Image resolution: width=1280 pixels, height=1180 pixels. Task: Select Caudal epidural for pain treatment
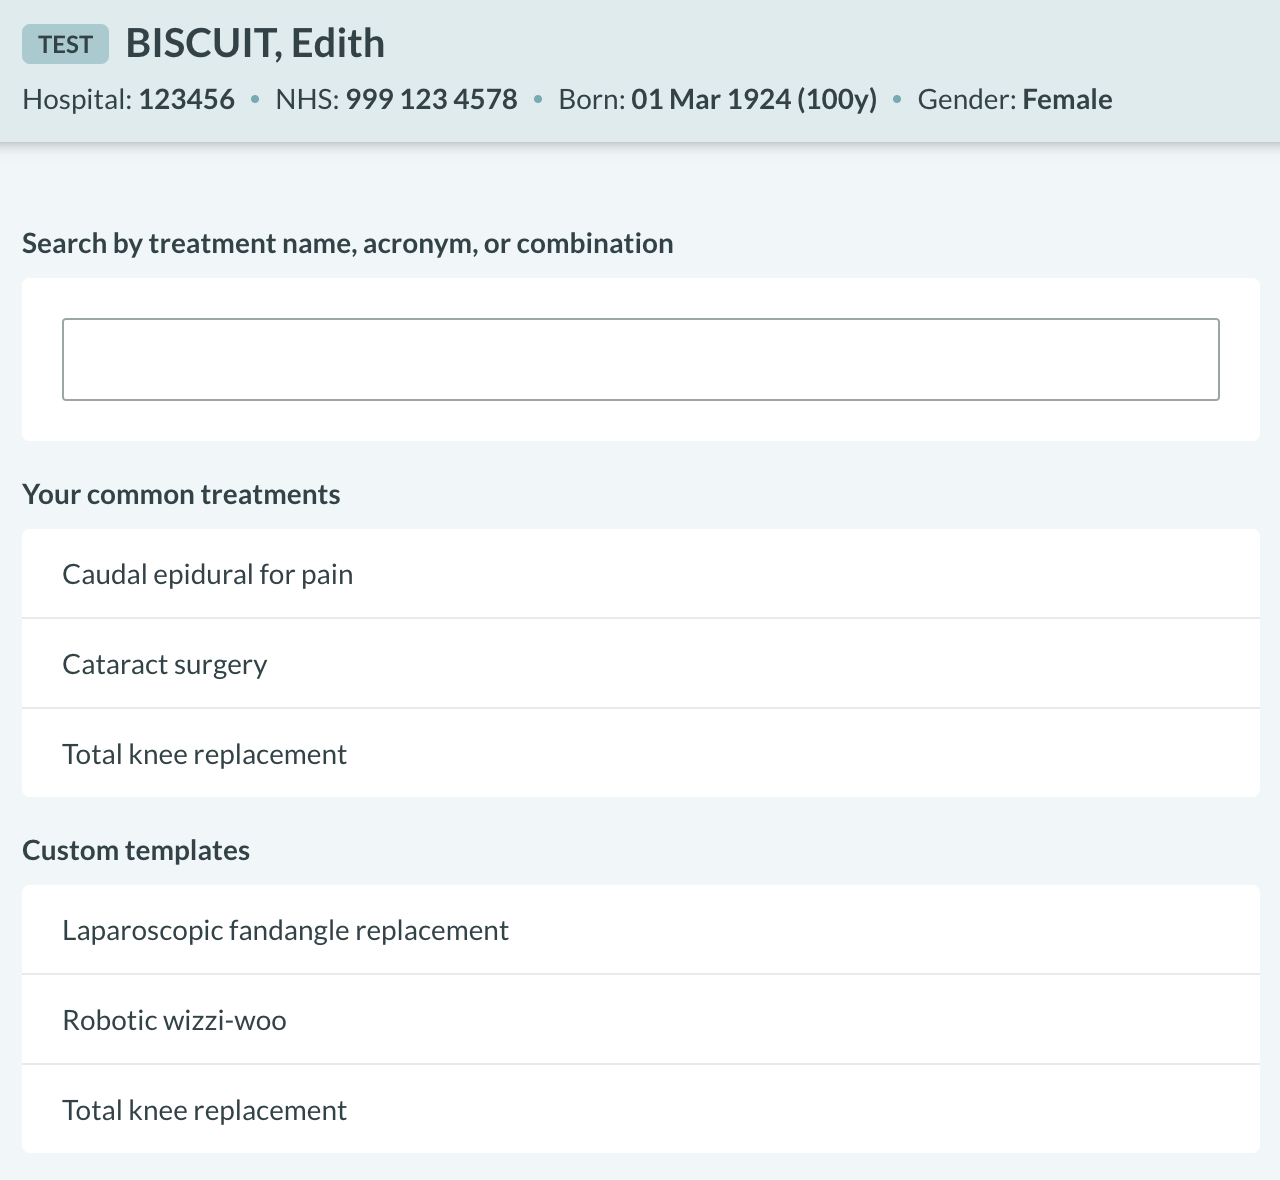click(207, 574)
